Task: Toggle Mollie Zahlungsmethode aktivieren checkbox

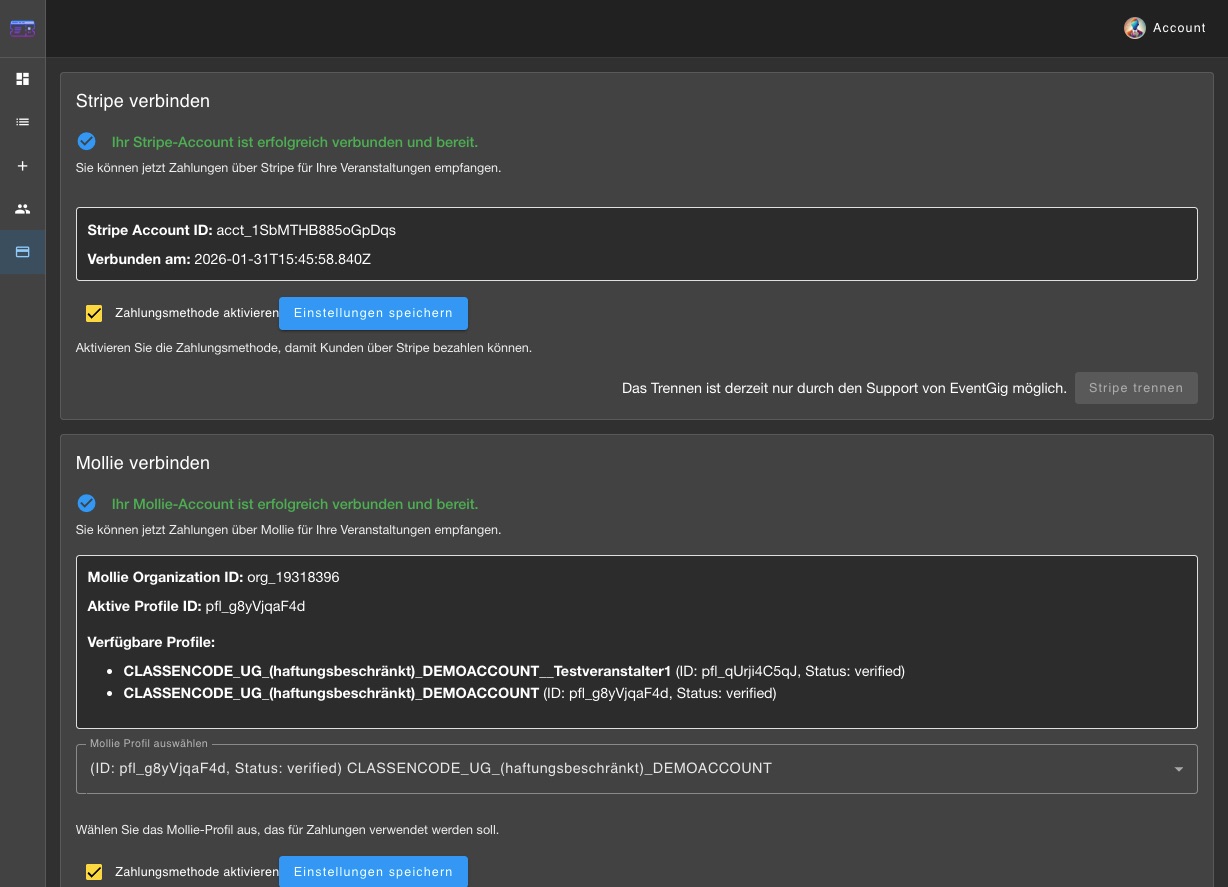Action: coord(94,872)
